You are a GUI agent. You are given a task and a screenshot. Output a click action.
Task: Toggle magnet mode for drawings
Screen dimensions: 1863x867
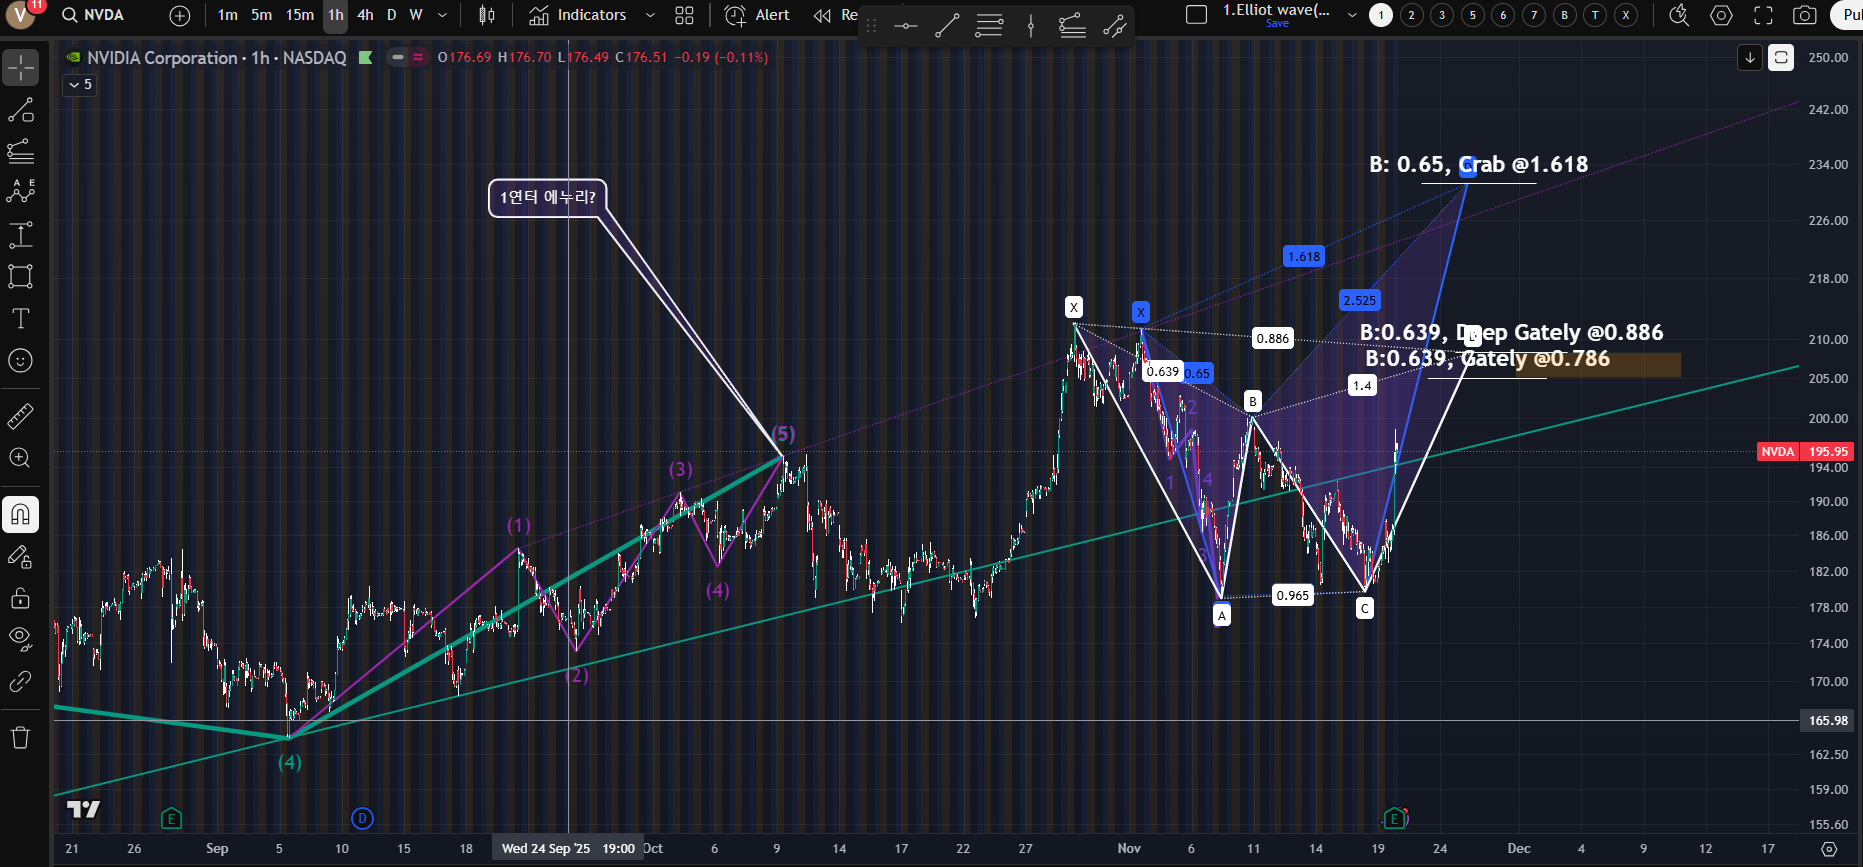tap(20, 515)
